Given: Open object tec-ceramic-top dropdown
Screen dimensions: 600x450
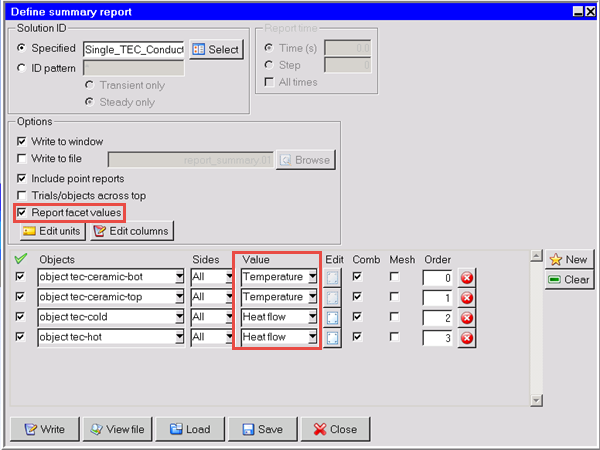Looking at the screenshot, I should (x=179, y=297).
